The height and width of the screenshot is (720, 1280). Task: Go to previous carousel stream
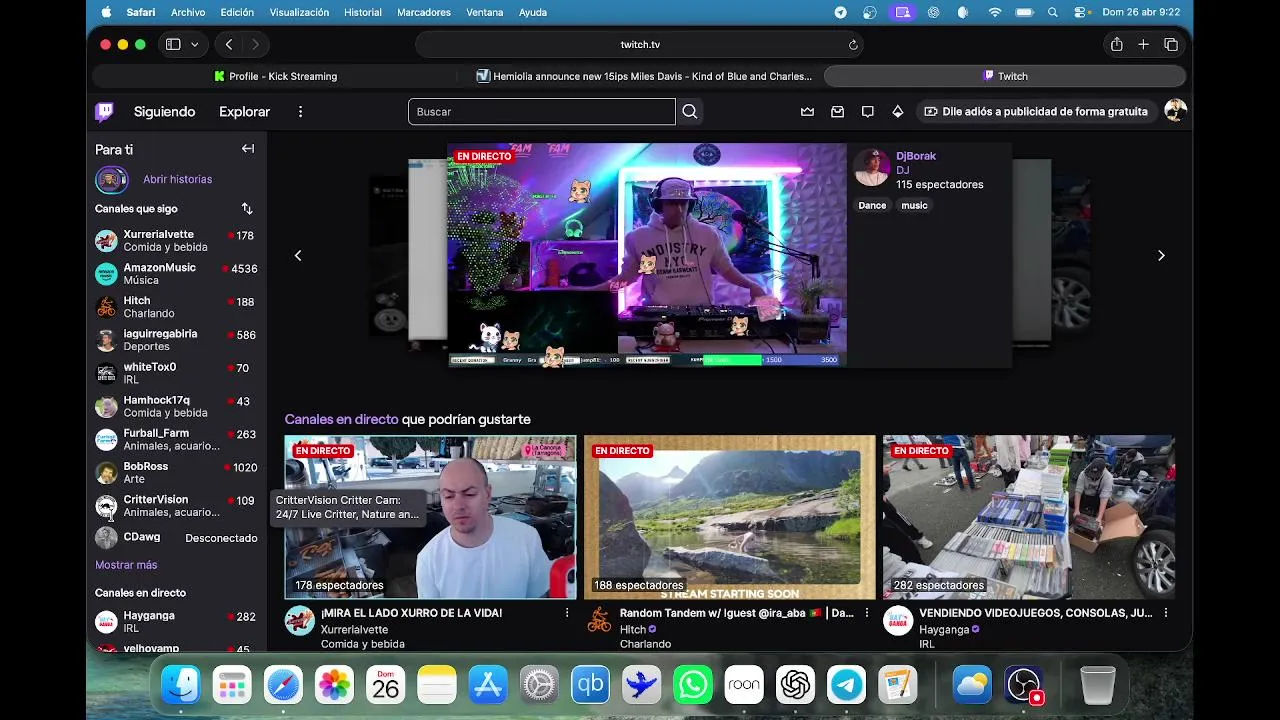(298, 256)
